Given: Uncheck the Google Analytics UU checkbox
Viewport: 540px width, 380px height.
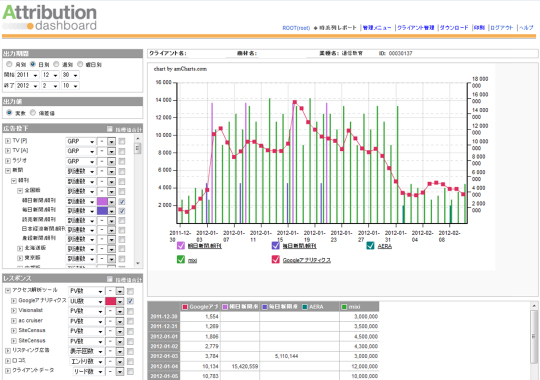Looking at the screenshot, I should pos(130,301).
